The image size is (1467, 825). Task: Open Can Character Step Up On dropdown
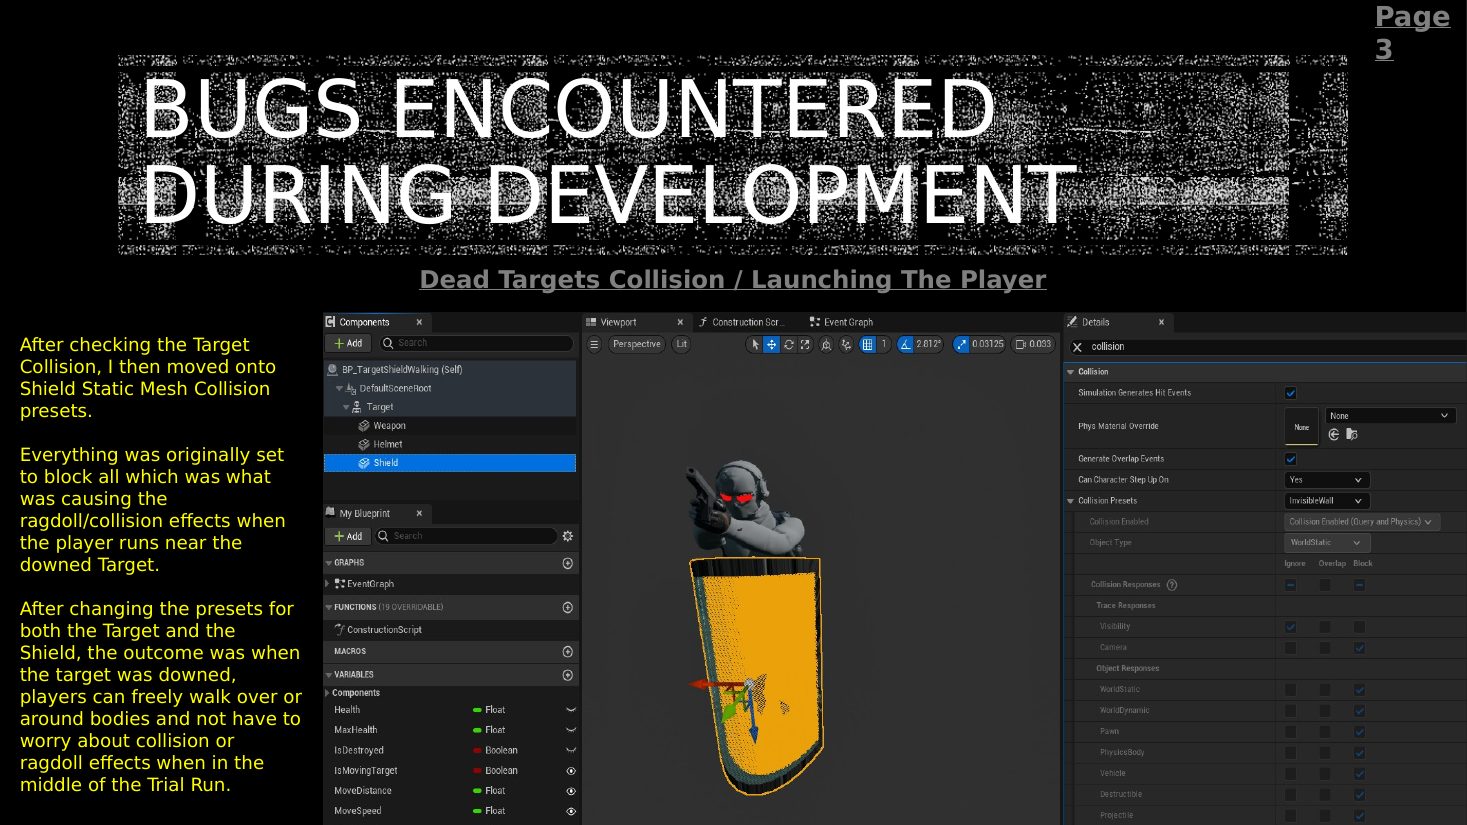point(1326,480)
